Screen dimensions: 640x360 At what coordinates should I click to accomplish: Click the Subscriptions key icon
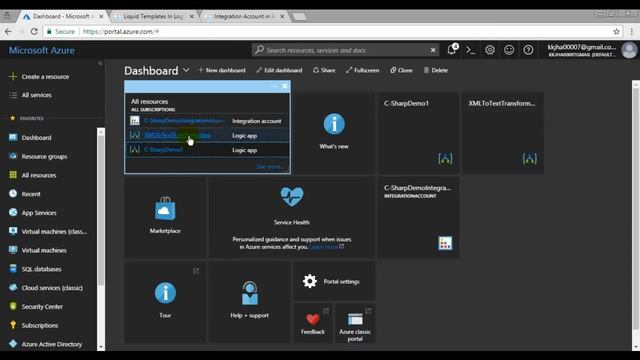point(13,325)
